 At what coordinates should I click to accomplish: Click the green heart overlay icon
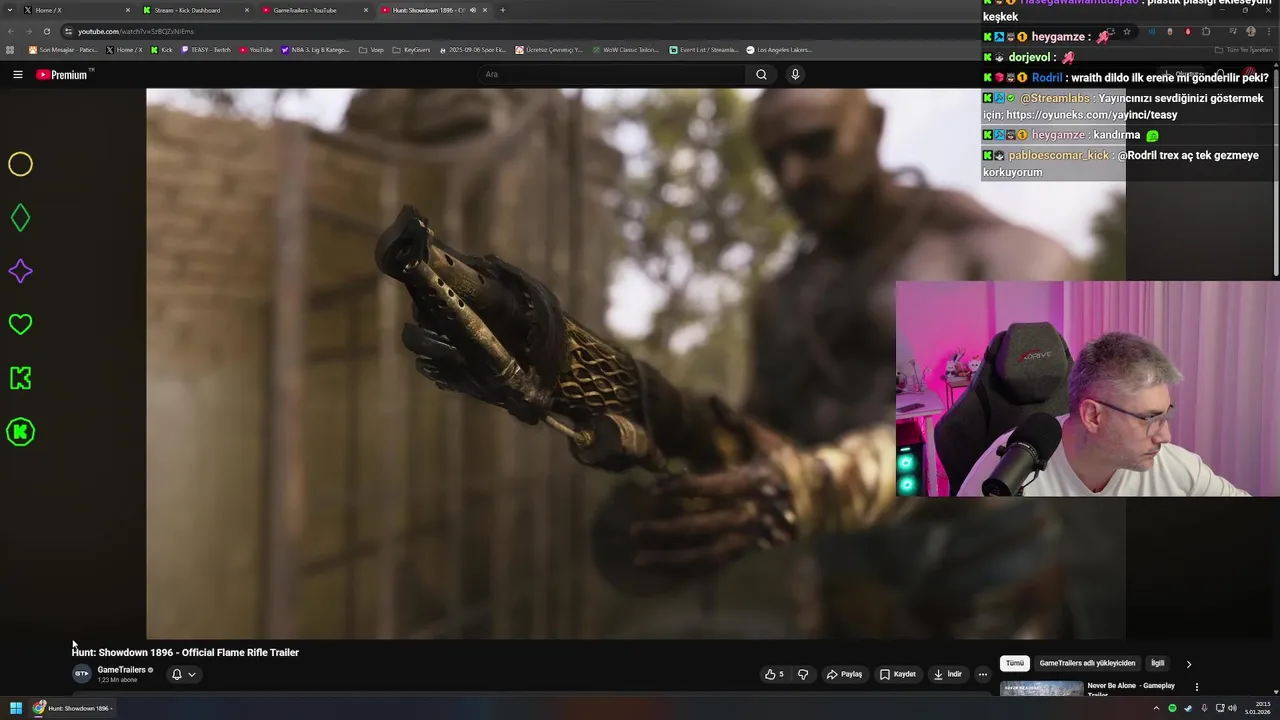click(20, 324)
